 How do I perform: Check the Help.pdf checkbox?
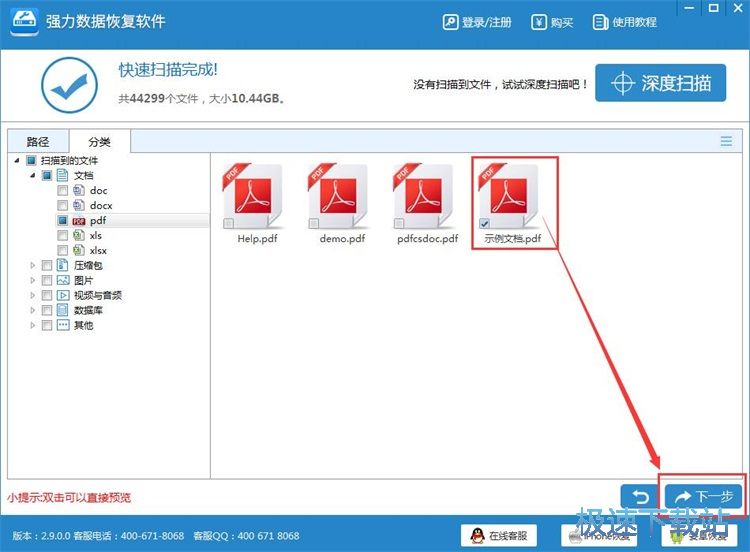click(x=229, y=223)
